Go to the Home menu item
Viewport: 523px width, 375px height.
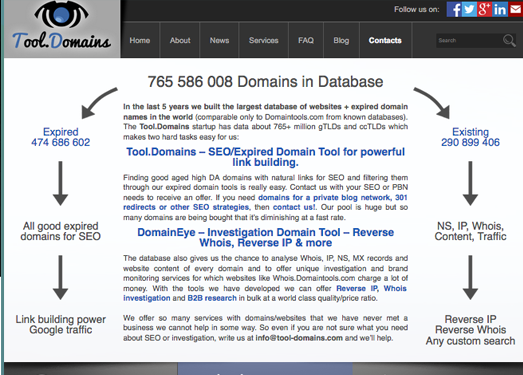point(140,40)
